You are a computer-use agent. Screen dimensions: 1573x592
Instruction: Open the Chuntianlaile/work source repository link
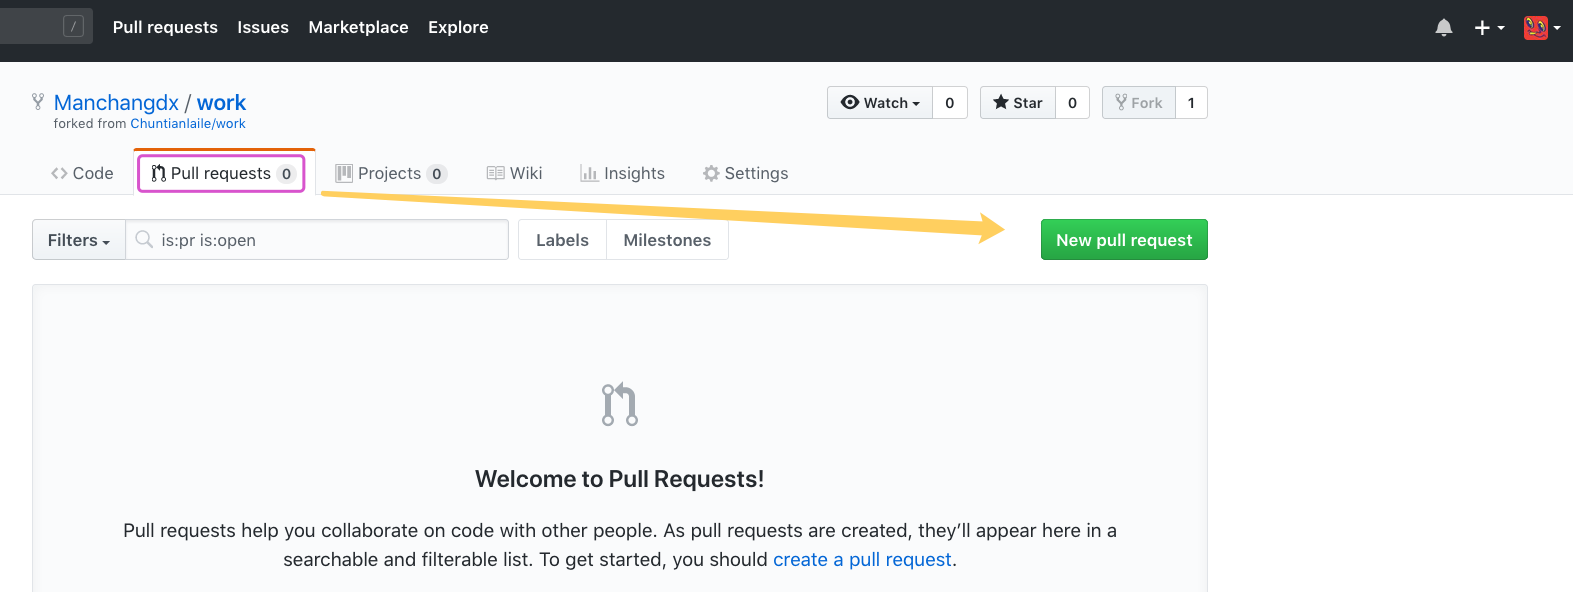pyautogui.click(x=188, y=124)
